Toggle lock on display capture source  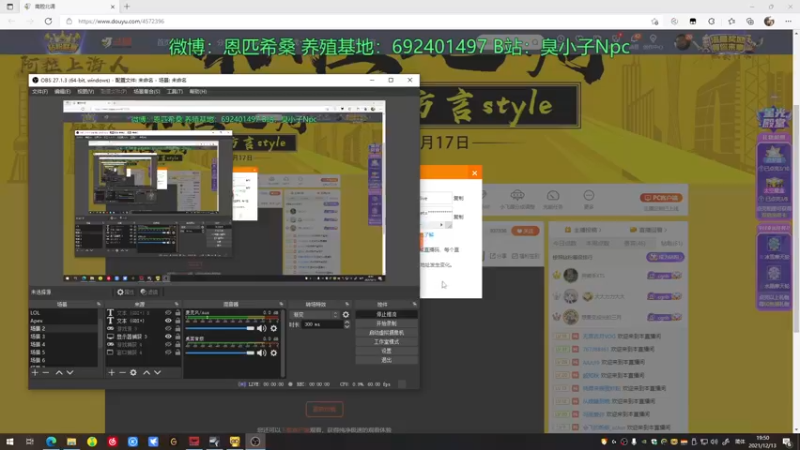(x=178, y=336)
